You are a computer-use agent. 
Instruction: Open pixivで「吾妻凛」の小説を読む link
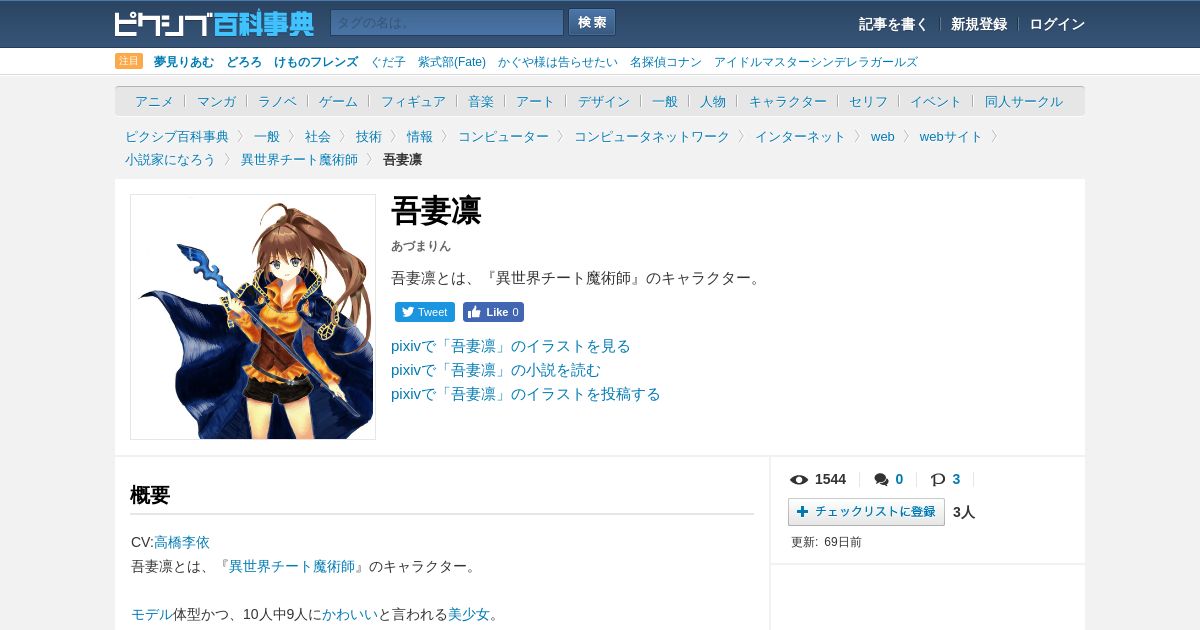(x=496, y=370)
